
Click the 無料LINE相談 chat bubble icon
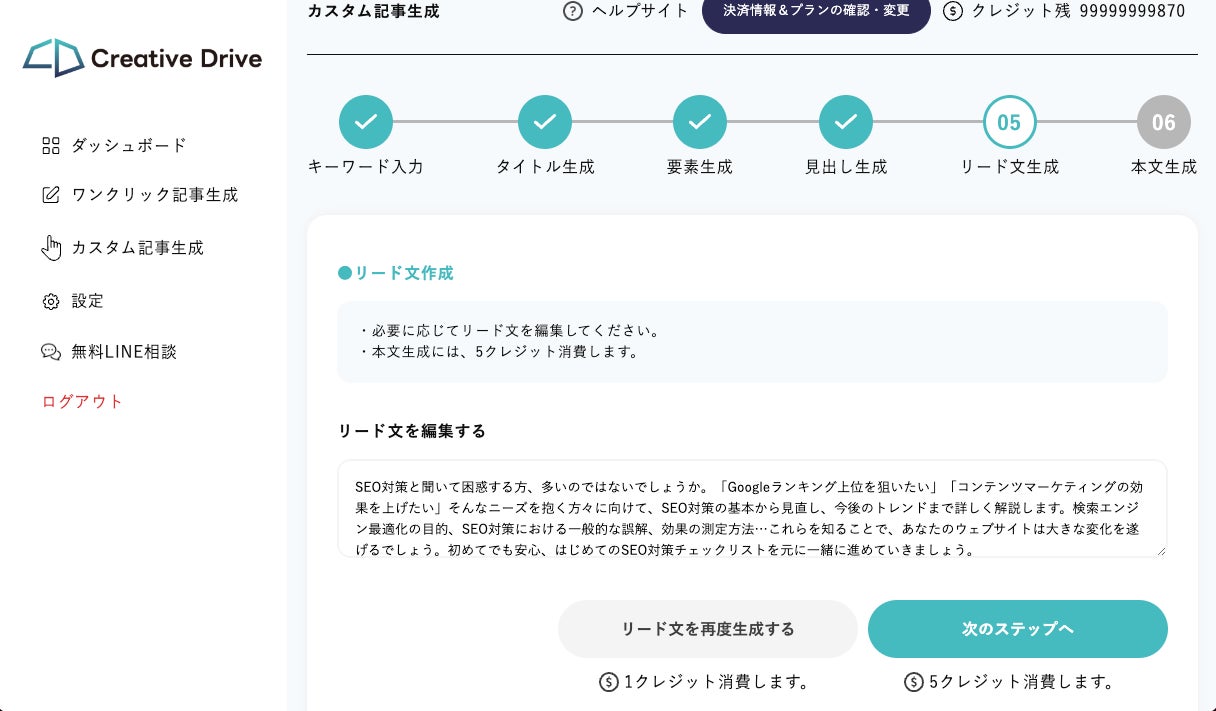click(x=51, y=352)
